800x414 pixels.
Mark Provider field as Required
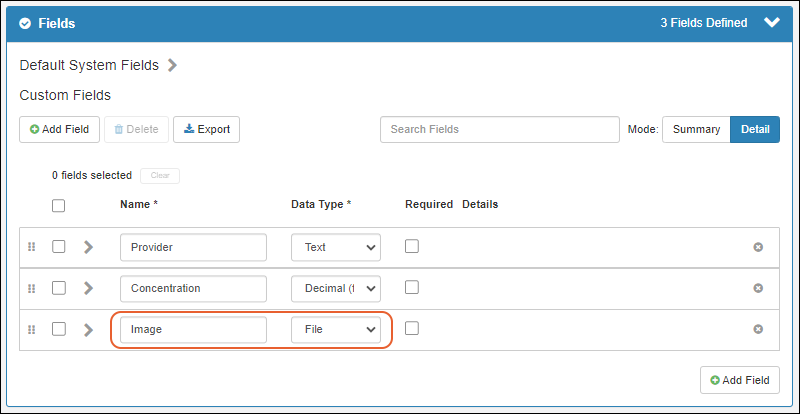[x=412, y=247]
